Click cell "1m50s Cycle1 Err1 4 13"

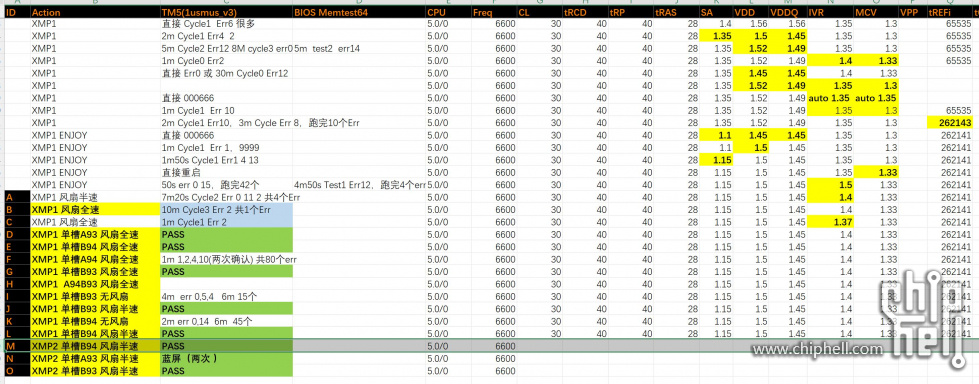[226, 160]
